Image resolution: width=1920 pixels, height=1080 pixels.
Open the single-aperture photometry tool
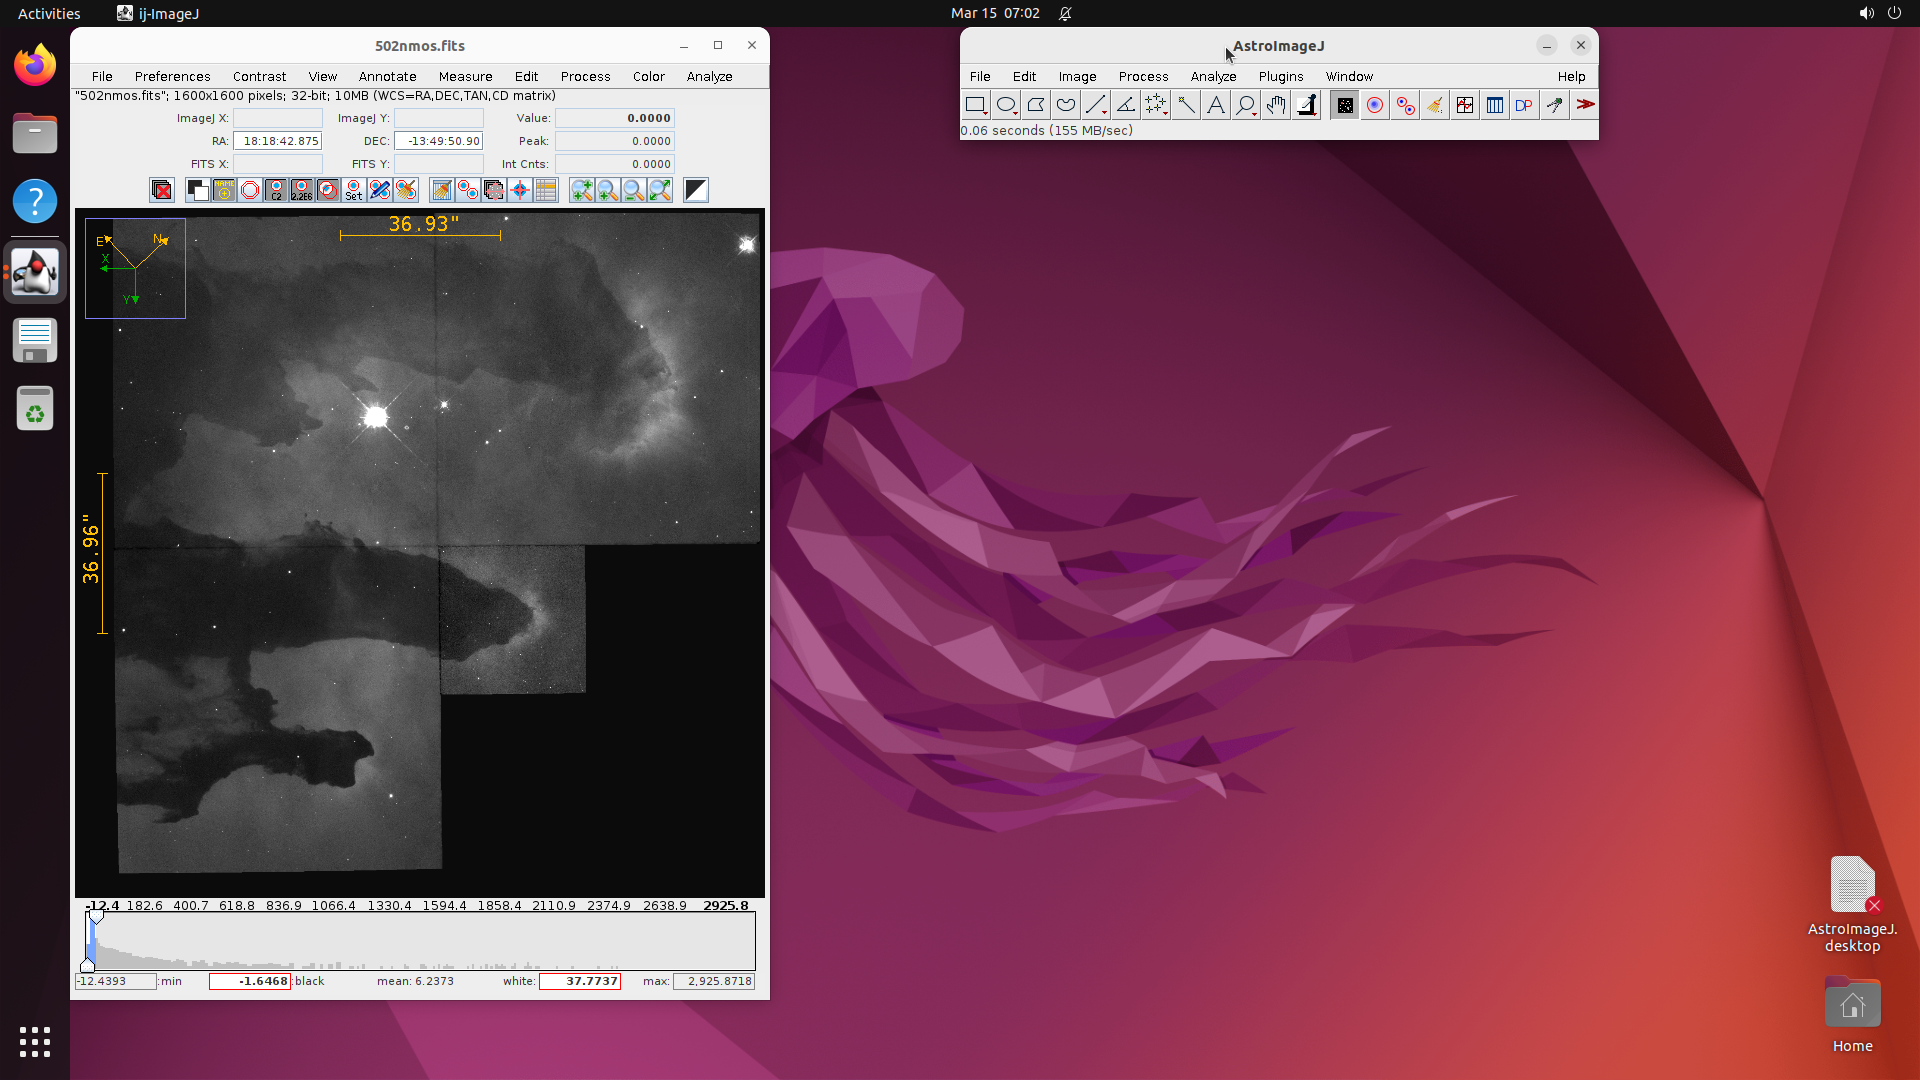[1375, 104]
